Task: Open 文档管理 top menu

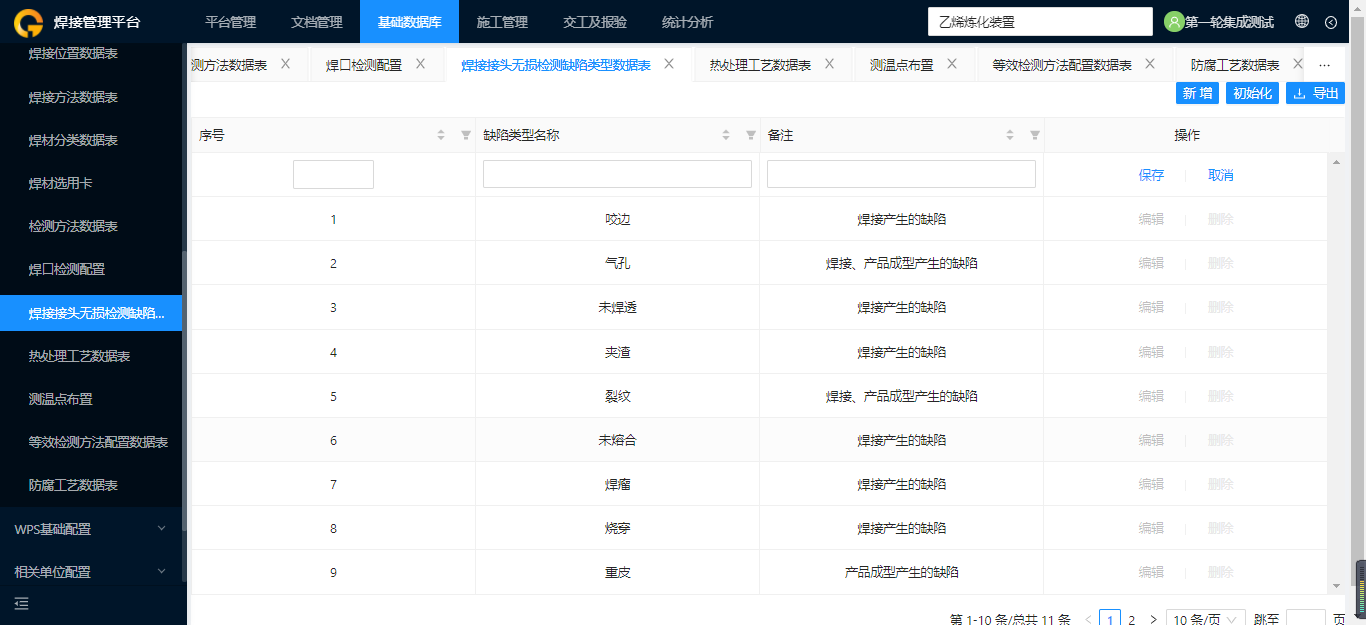Action: click(317, 22)
